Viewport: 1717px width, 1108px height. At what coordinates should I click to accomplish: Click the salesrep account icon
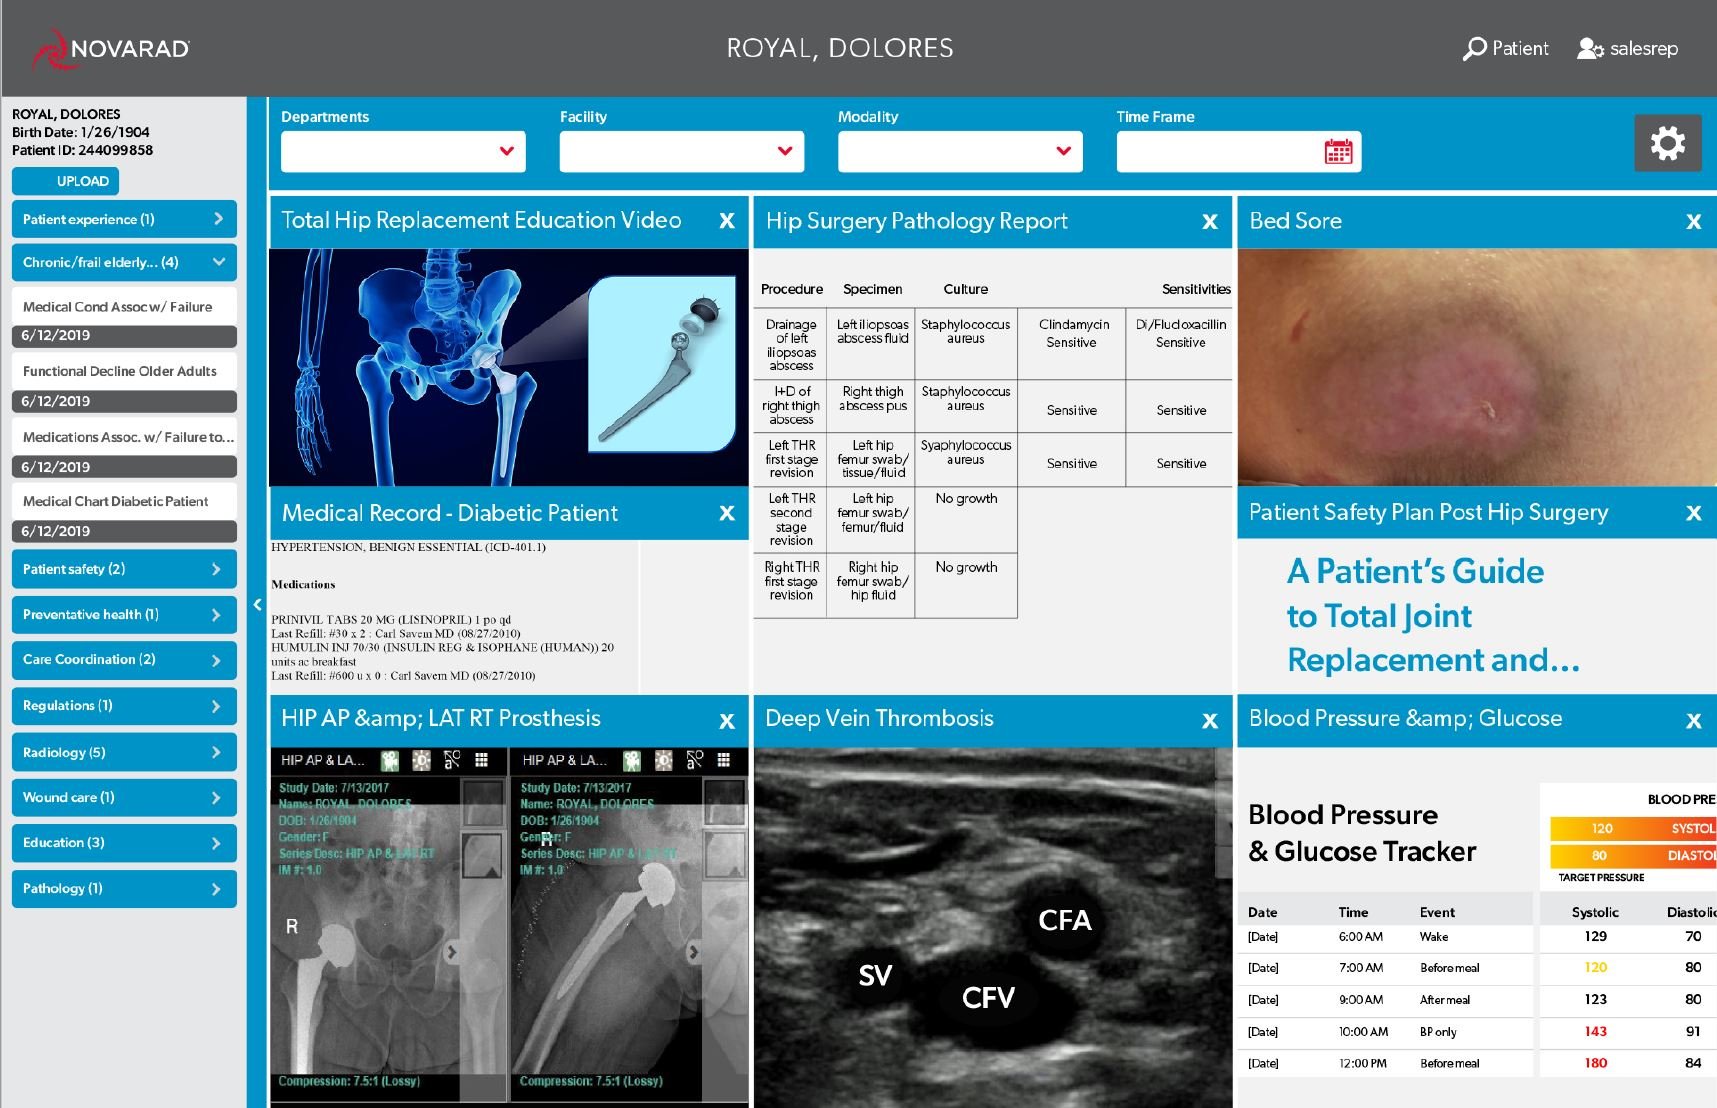(x=1590, y=48)
